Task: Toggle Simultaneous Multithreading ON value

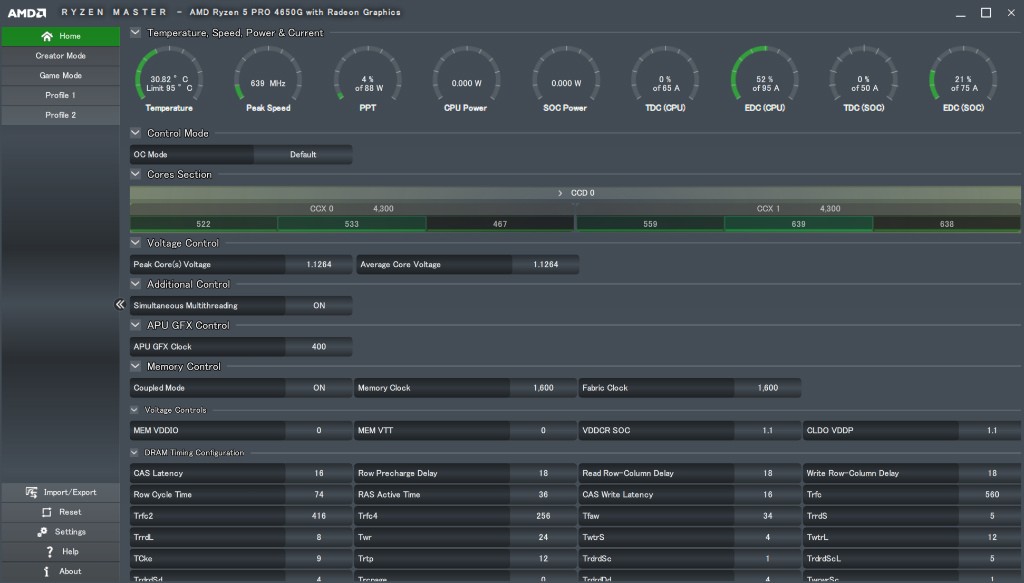Action: coord(319,306)
